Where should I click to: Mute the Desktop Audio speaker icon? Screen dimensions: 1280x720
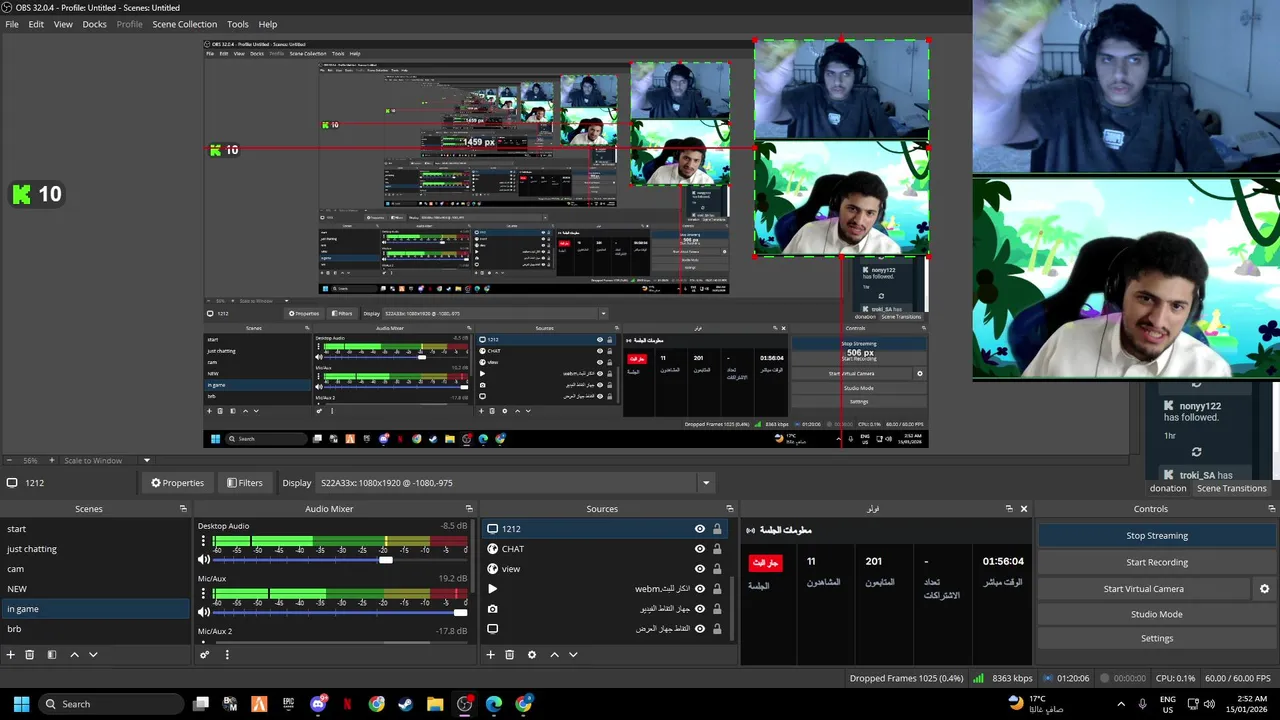[204, 560]
